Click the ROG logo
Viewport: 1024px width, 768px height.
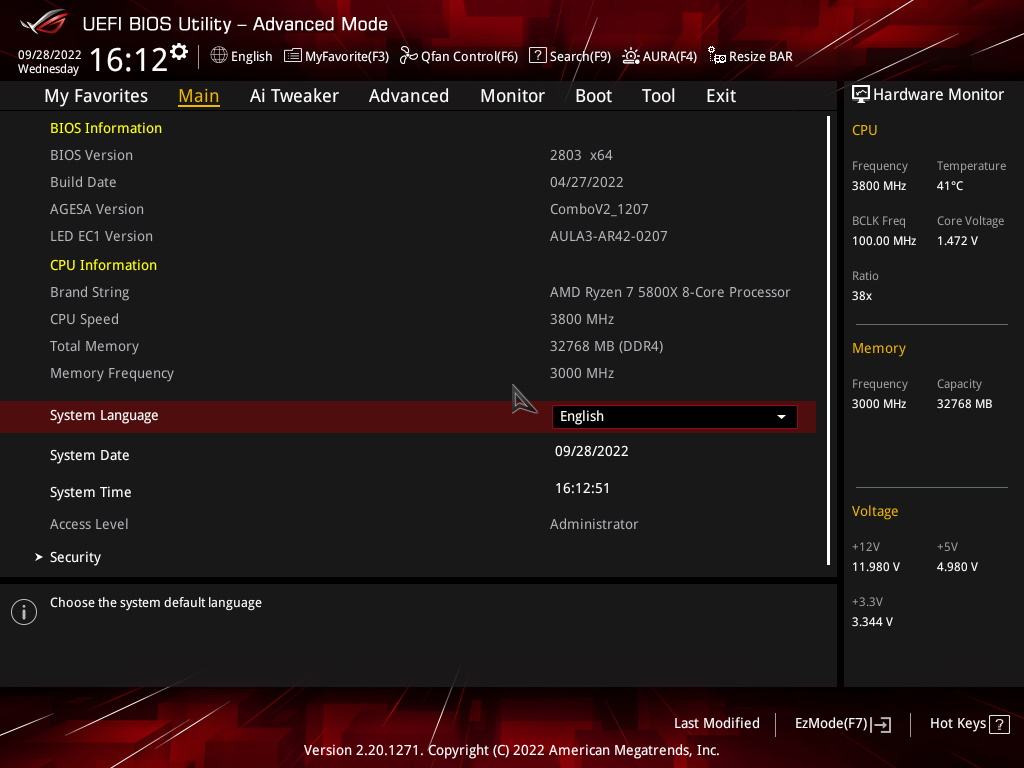click(44, 22)
